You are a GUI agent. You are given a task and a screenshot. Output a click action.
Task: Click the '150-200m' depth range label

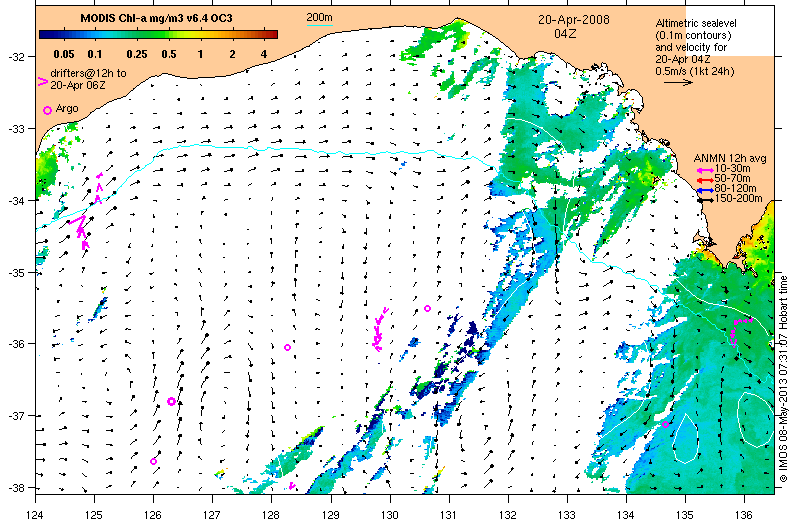[x=739, y=199]
